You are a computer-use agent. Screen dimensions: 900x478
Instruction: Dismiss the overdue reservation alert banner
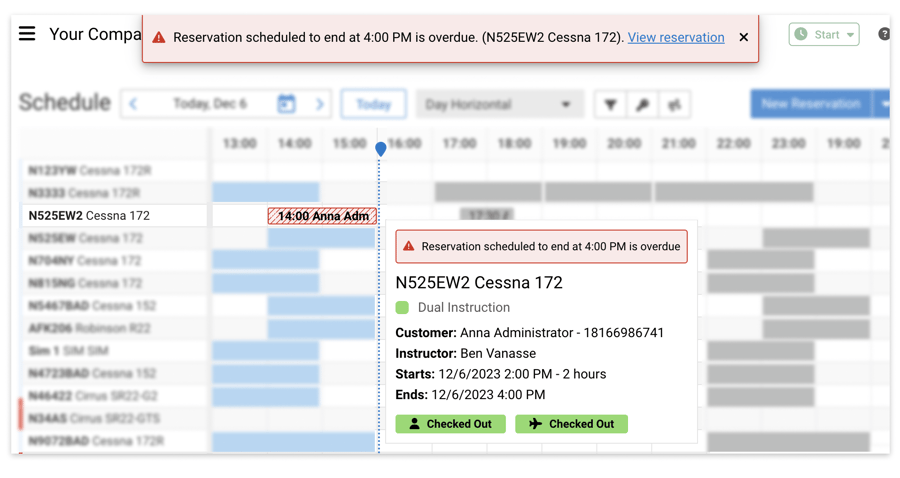click(744, 38)
